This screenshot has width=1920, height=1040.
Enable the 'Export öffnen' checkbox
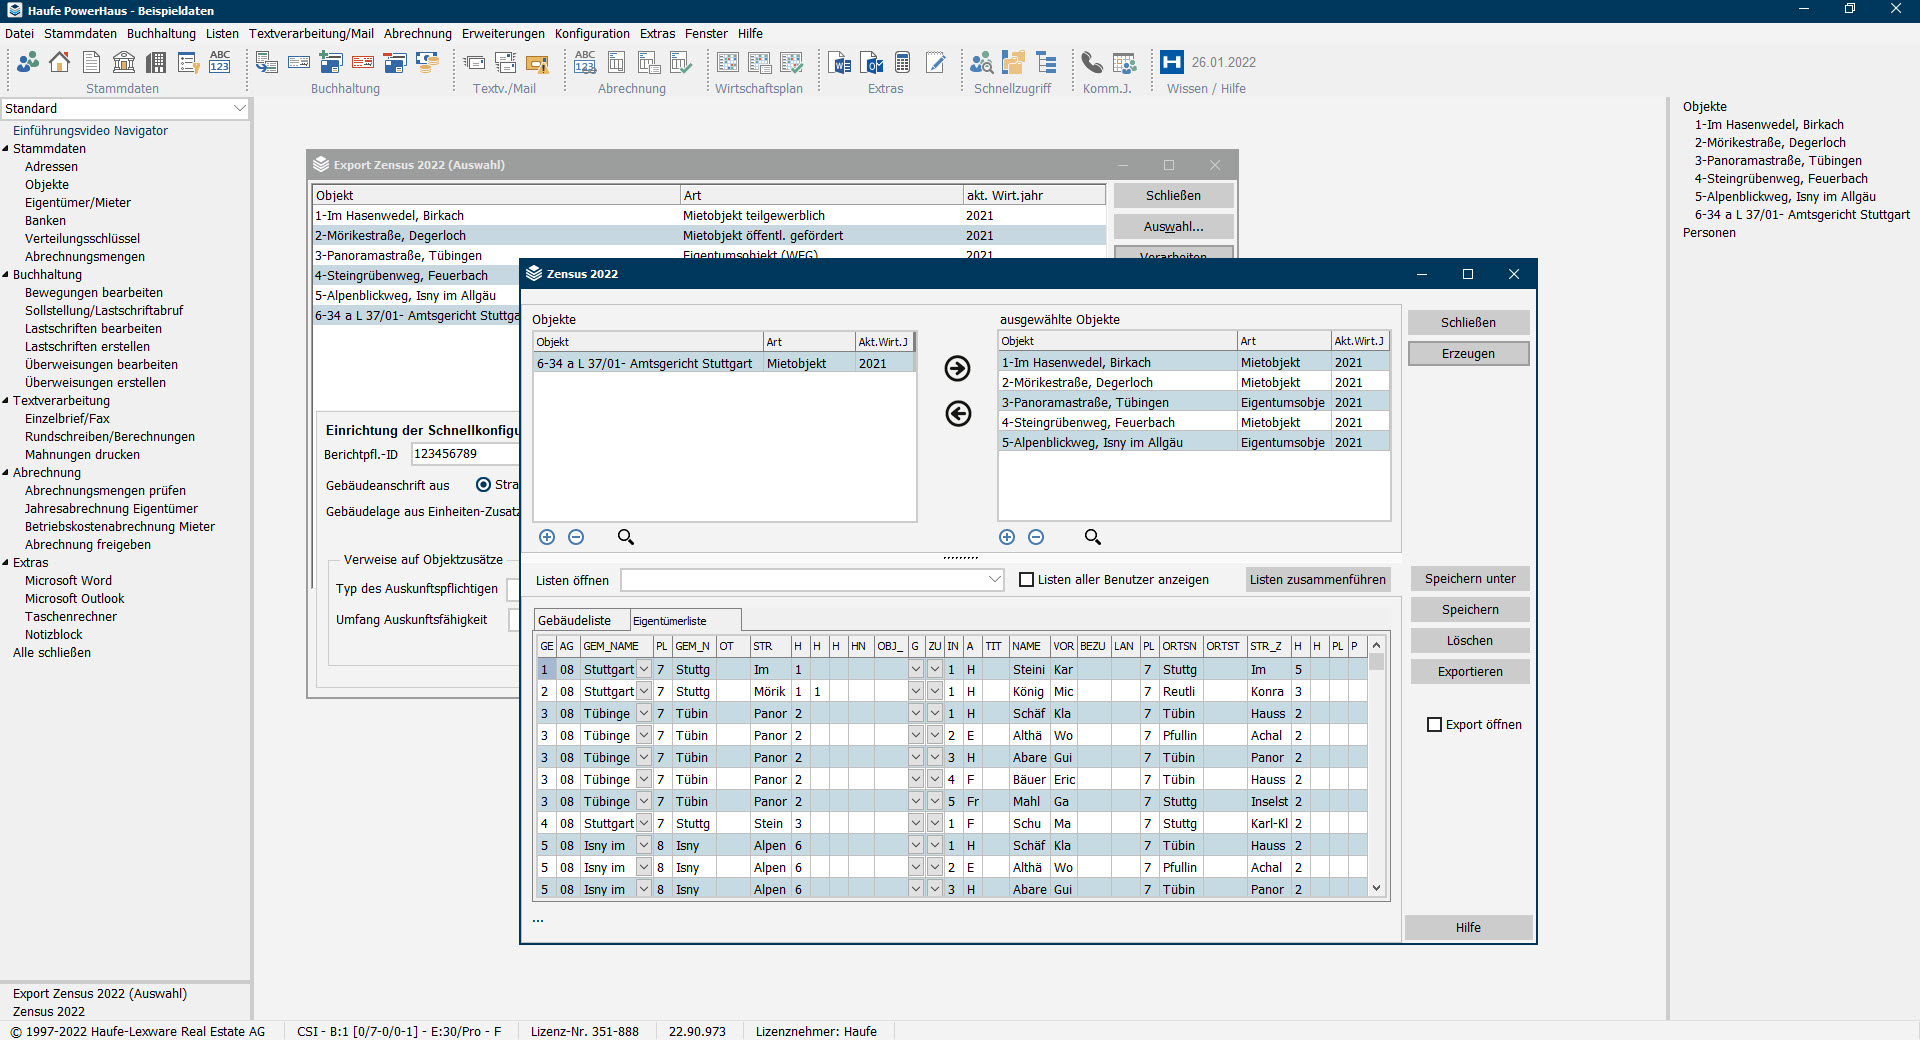(x=1435, y=724)
